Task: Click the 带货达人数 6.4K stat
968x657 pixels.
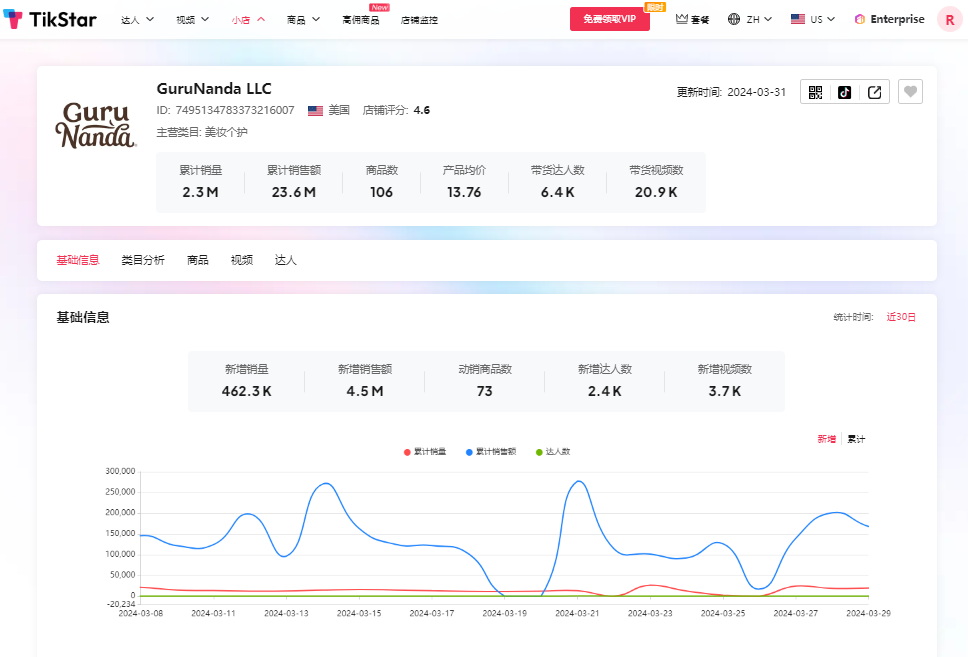Action: (x=557, y=182)
